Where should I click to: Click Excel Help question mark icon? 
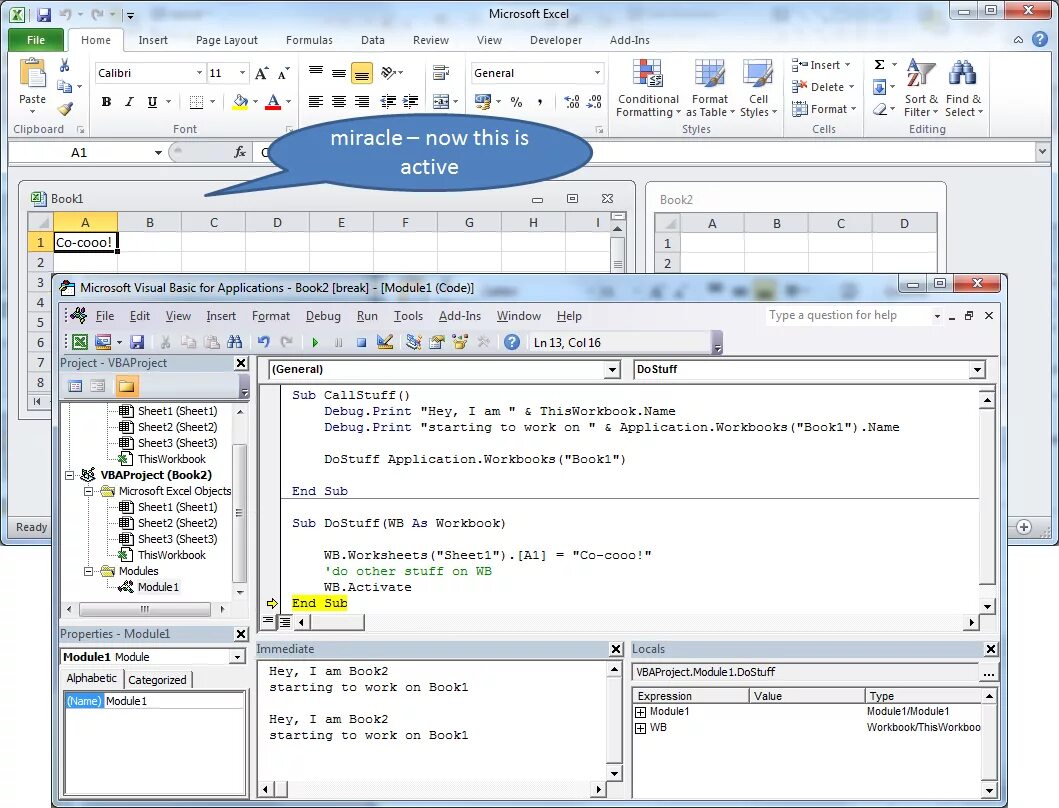(x=1040, y=39)
